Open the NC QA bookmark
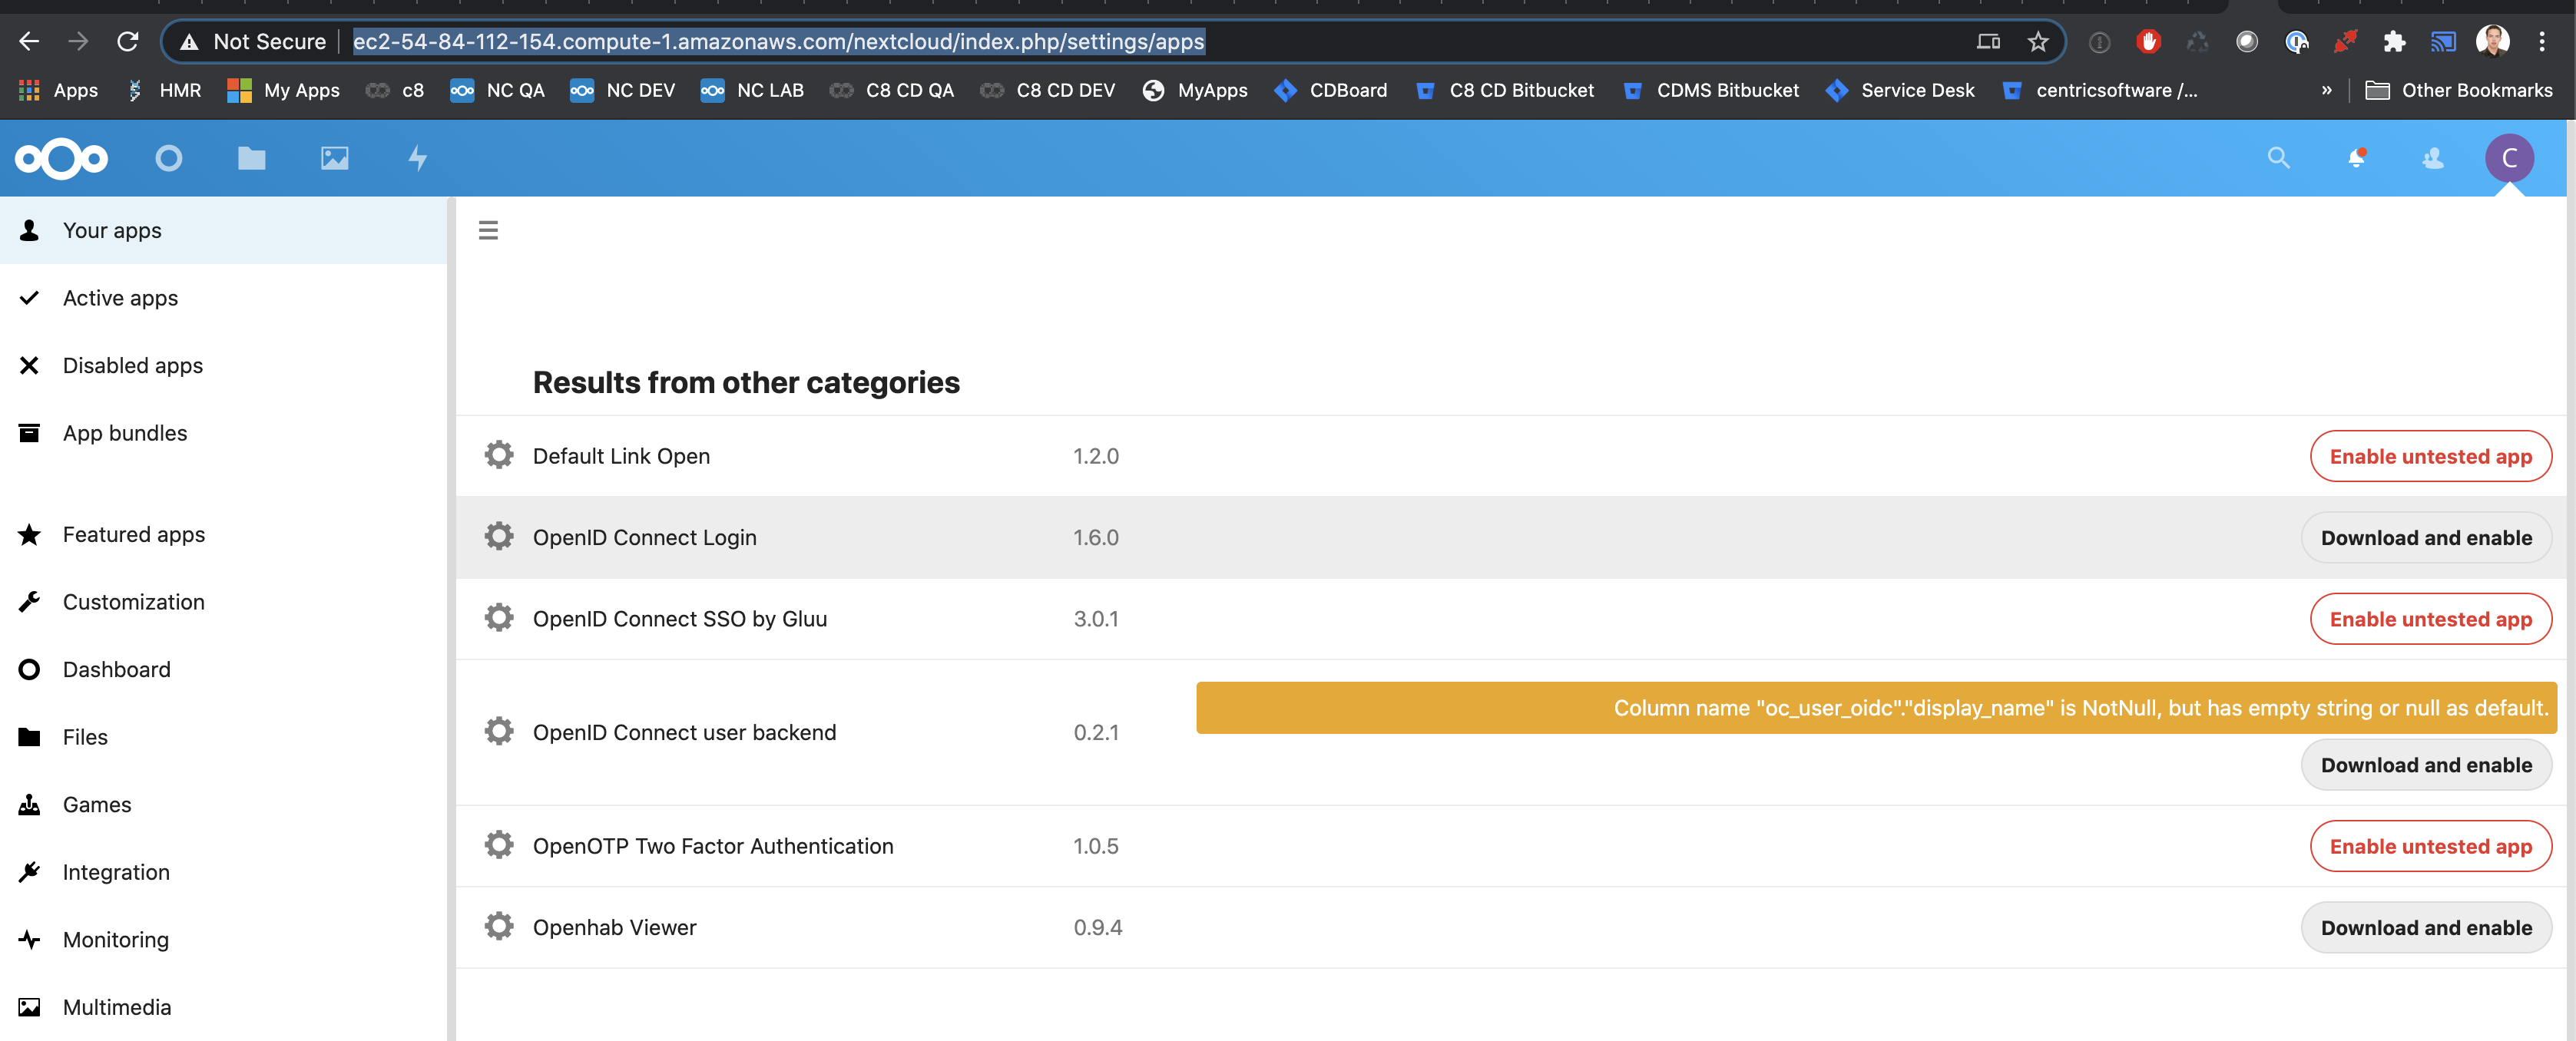The height and width of the screenshot is (1041, 2576). pyautogui.click(x=497, y=90)
